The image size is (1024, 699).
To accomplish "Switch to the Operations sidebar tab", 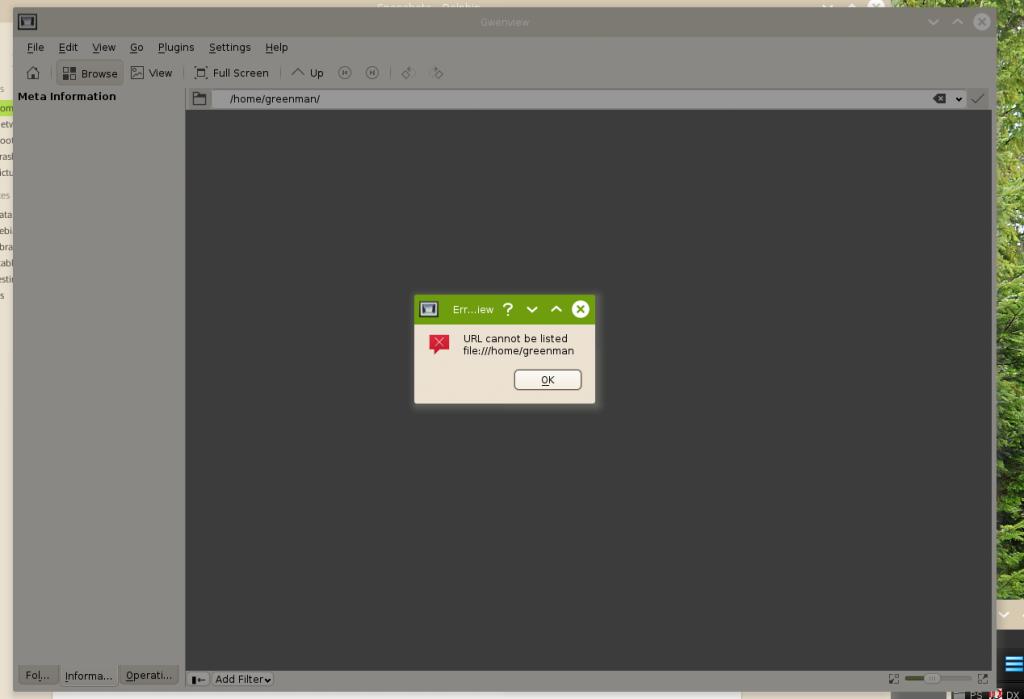I will pyautogui.click(x=149, y=675).
